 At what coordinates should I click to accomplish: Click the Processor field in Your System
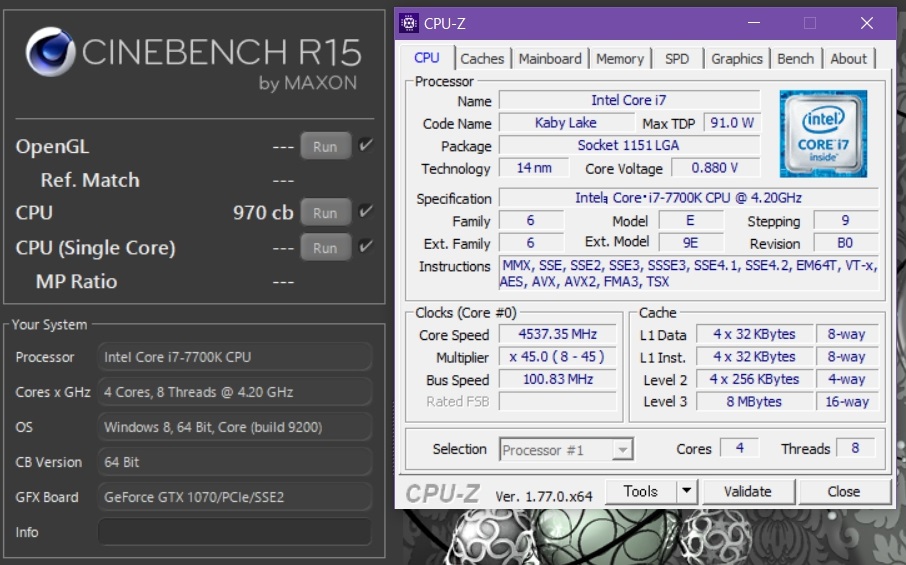235,357
